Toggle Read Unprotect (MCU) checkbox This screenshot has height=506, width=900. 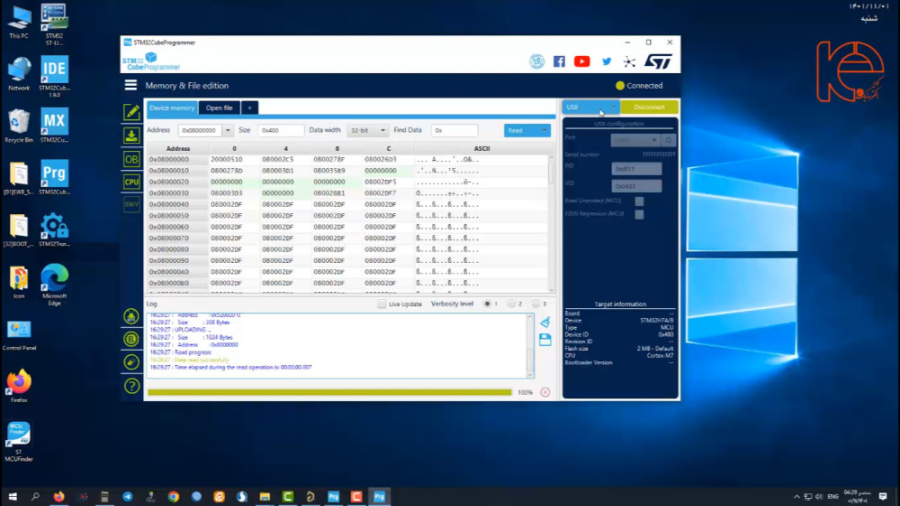click(639, 201)
